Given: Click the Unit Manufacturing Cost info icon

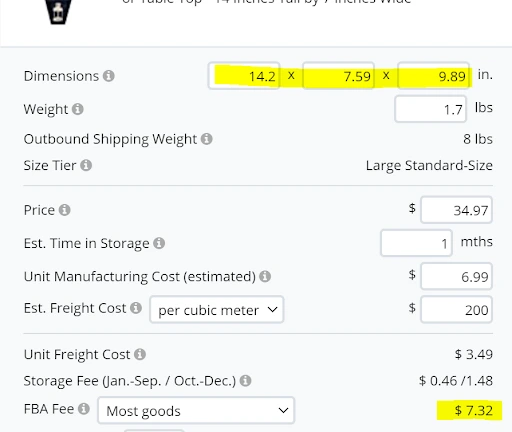Looking at the screenshot, I should 265,276.
